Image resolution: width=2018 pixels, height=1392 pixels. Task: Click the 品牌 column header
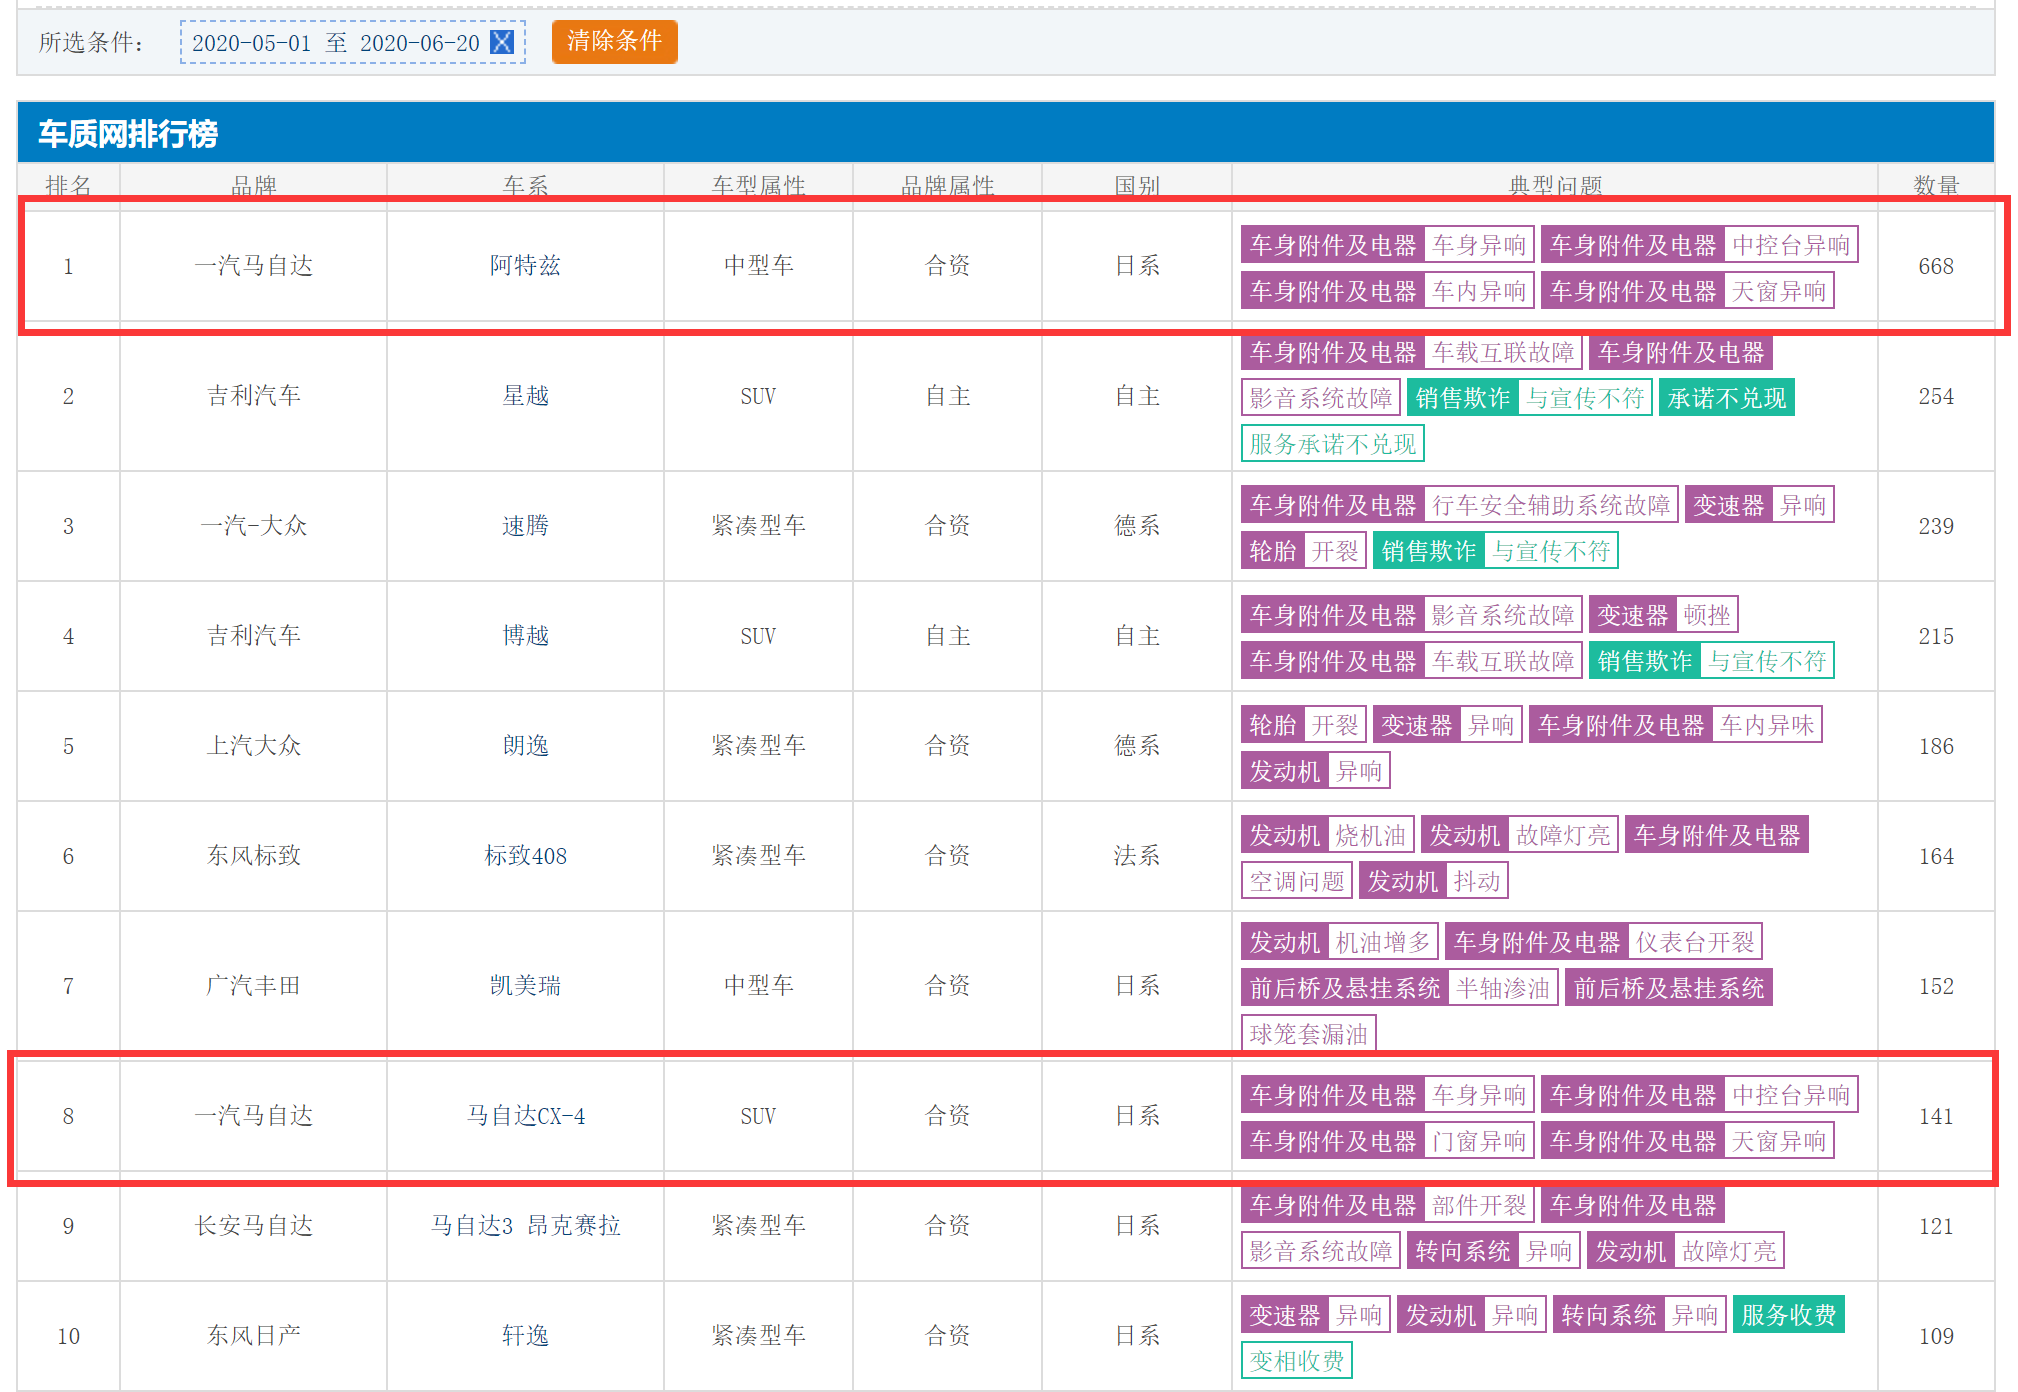point(253,185)
